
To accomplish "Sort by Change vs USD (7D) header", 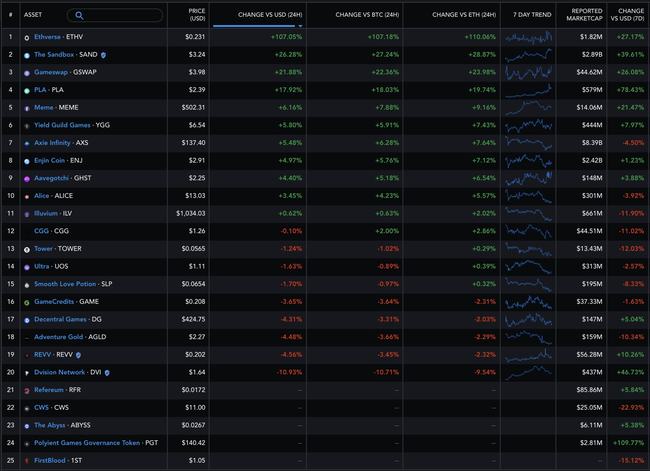I will [627, 15].
